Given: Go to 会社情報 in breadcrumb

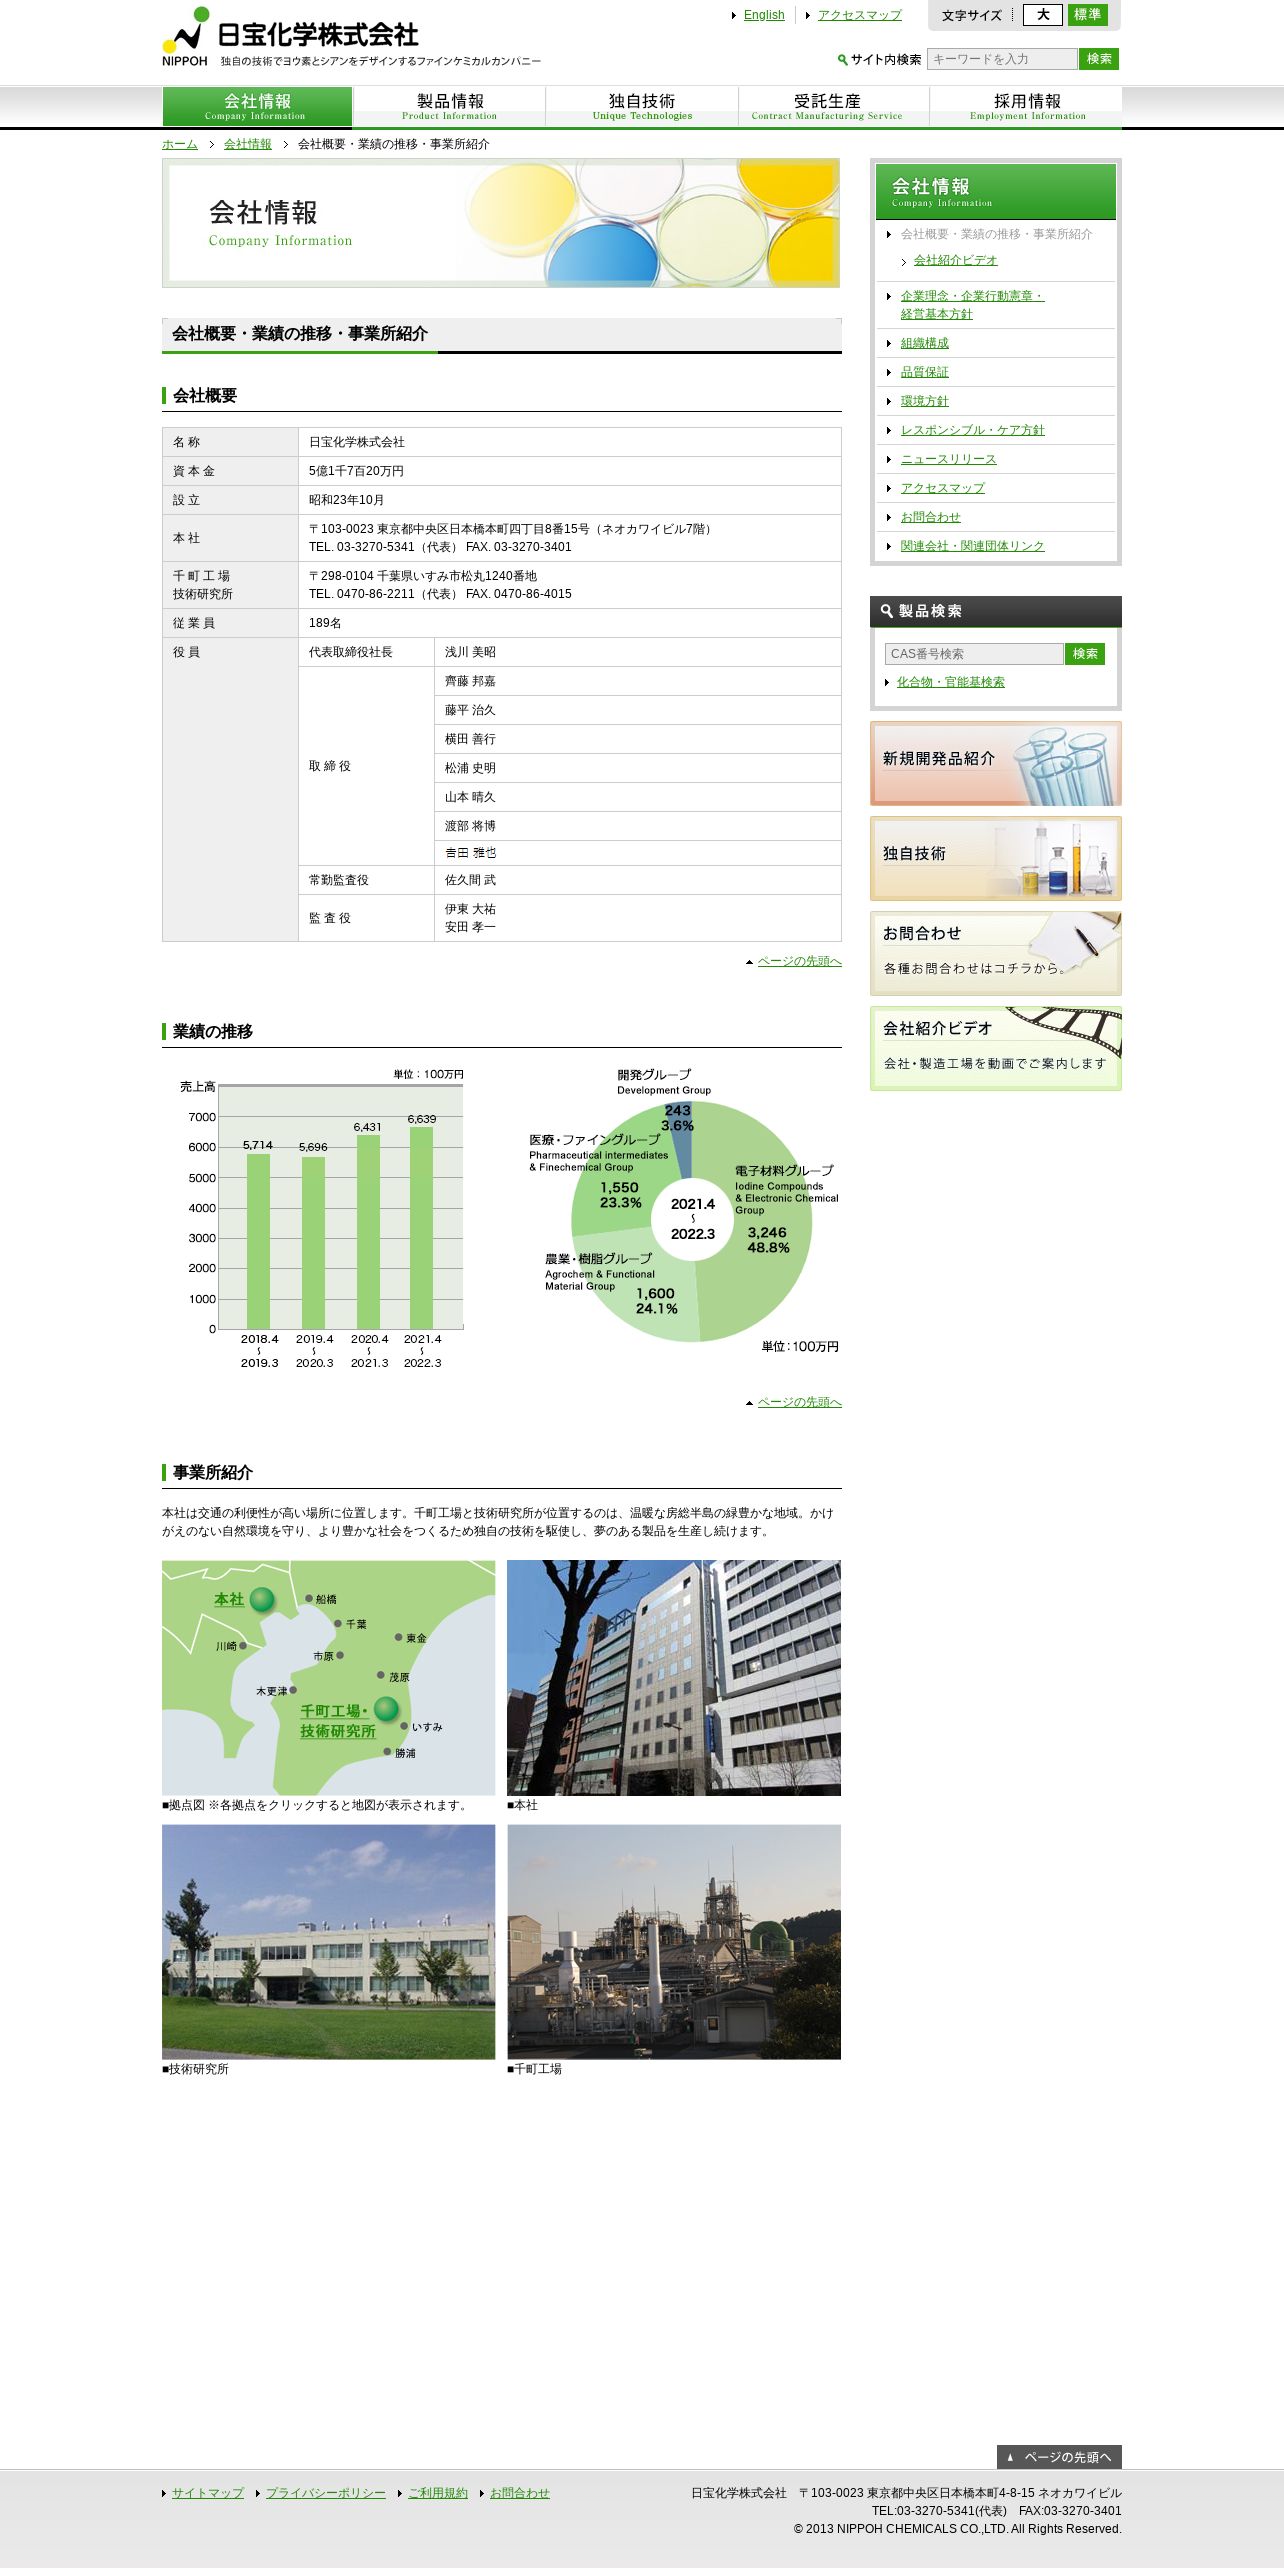Looking at the screenshot, I should [248, 144].
